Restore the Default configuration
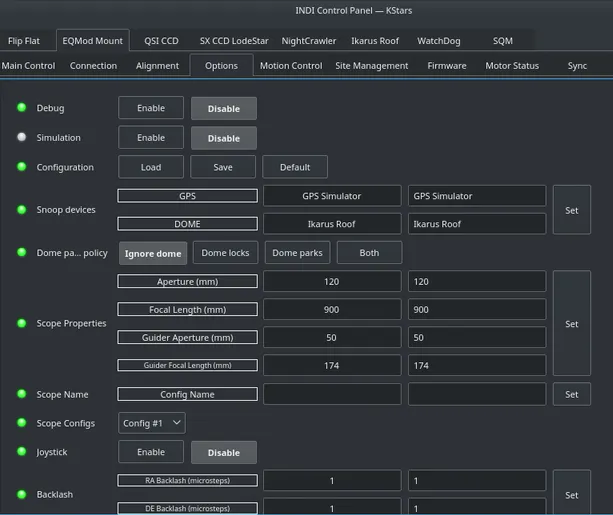The width and height of the screenshot is (613, 515). point(295,167)
